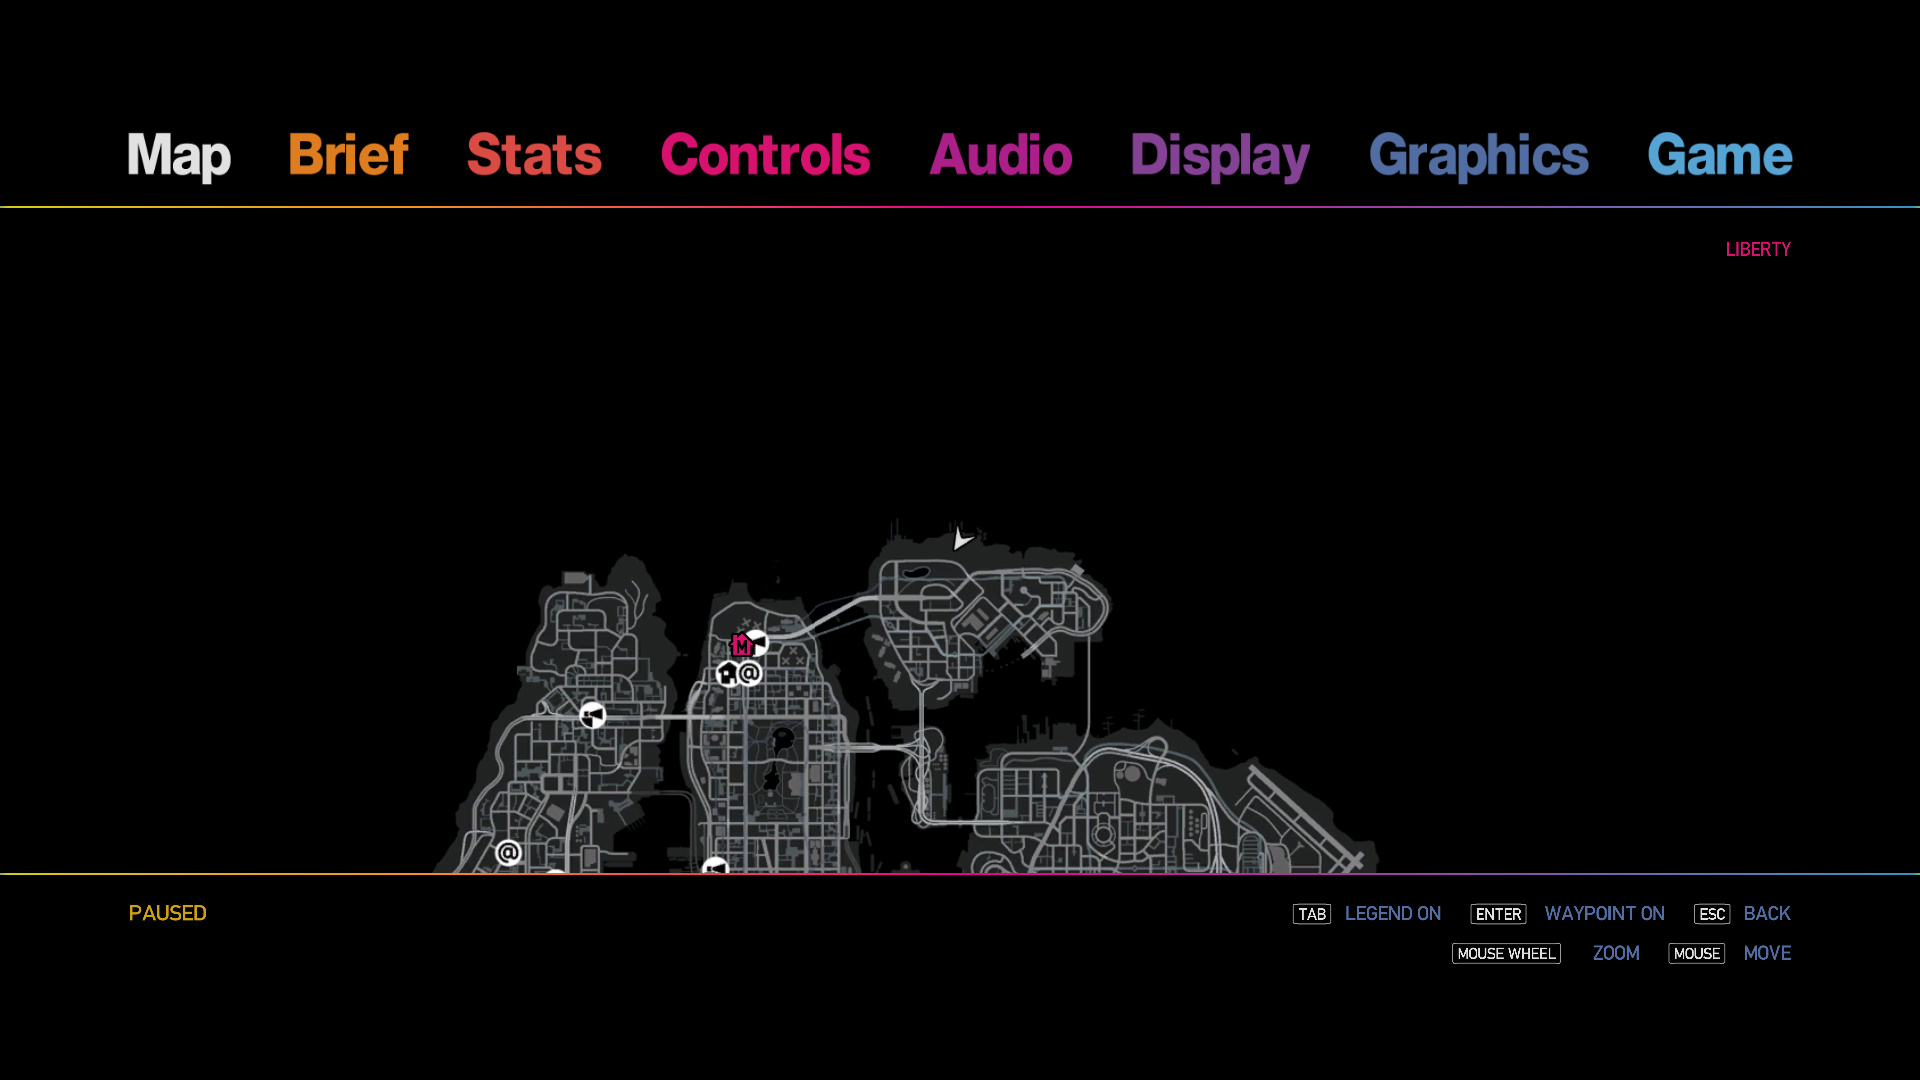
Task: Click the TAB key hint
Action: click(1311, 914)
